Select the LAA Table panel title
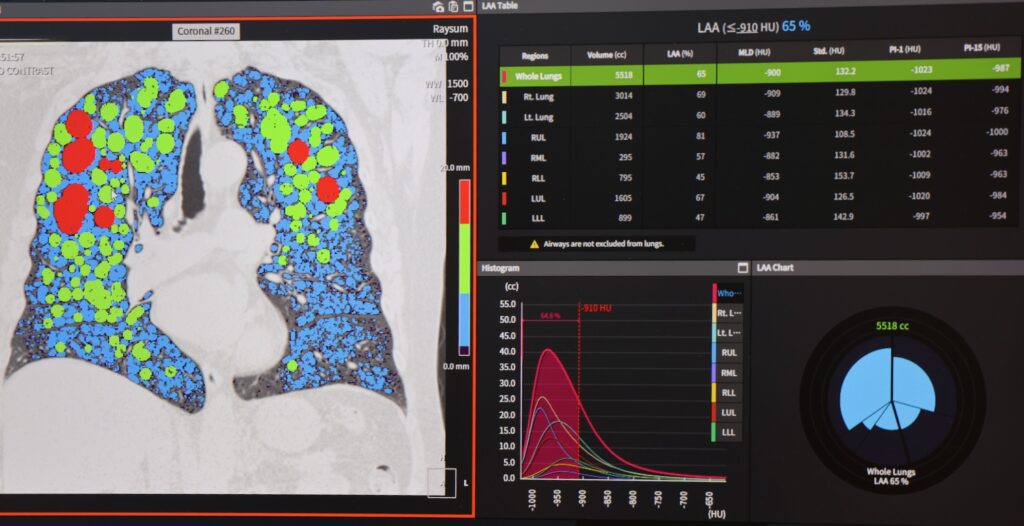This screenshot has width=1024, height=526. point(500,6)
